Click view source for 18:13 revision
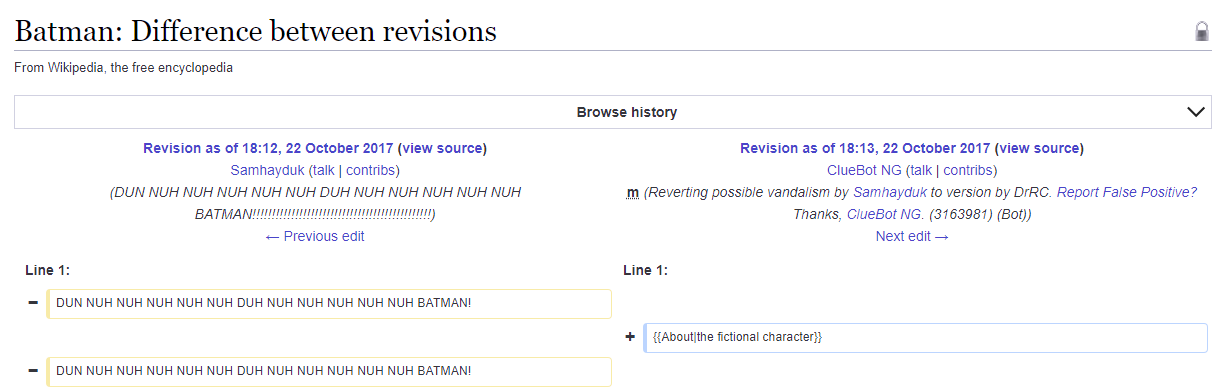1231x391 pixels. (1040, 148)
